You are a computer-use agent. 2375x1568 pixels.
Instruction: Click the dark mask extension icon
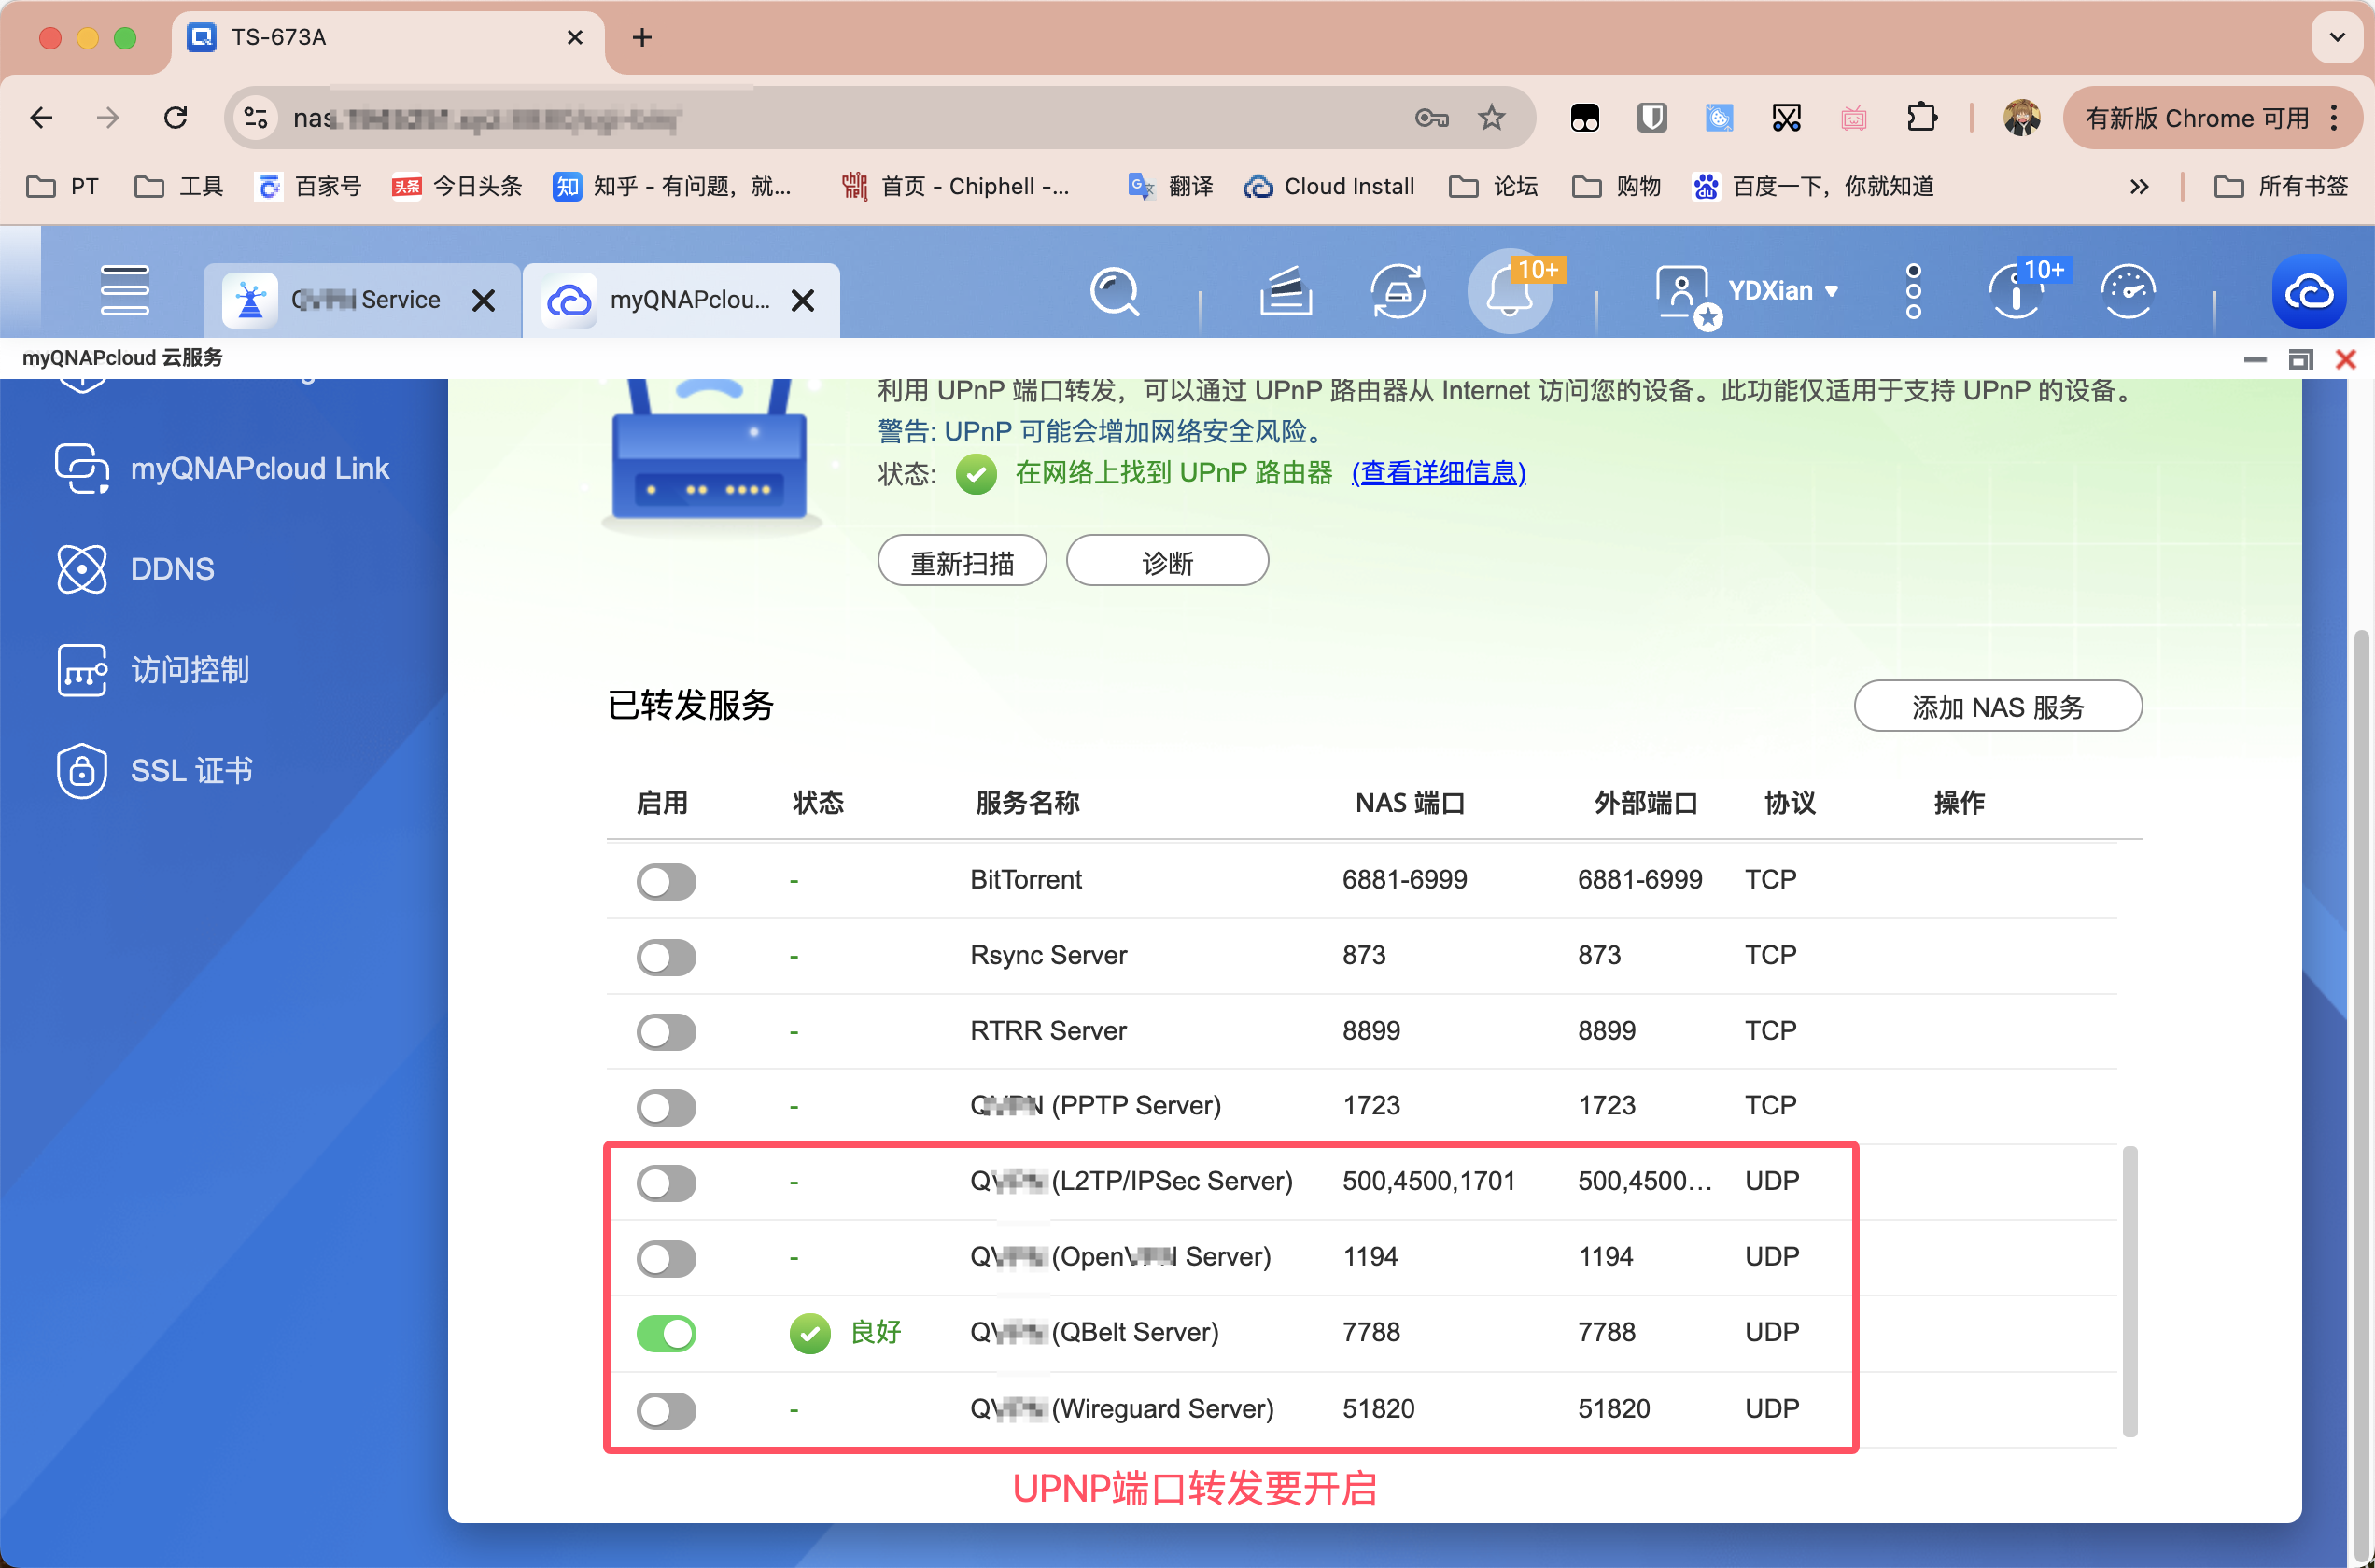point(1584,118)
